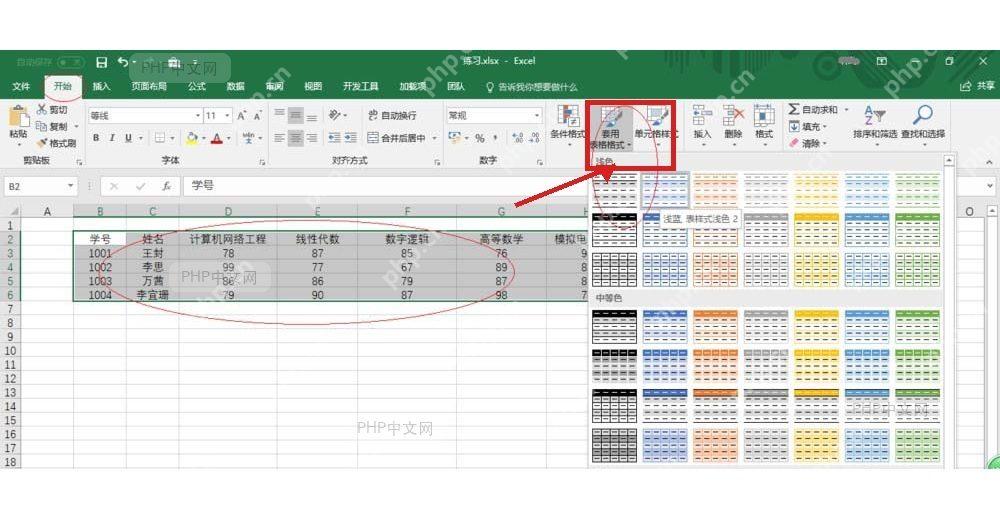Click the Fill (填充) down-arrow button

805,126
